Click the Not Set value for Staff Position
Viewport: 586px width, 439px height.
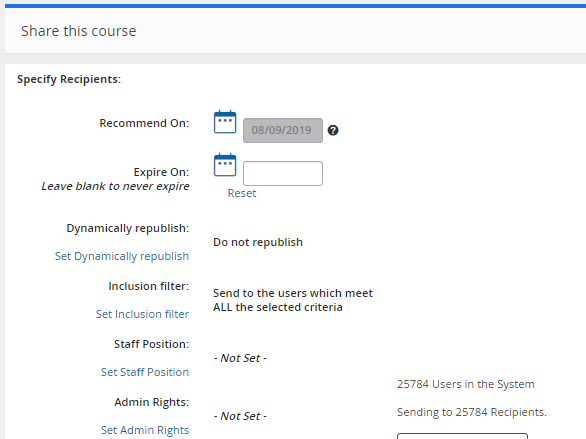pyautogui.click(x=240, y=358)
